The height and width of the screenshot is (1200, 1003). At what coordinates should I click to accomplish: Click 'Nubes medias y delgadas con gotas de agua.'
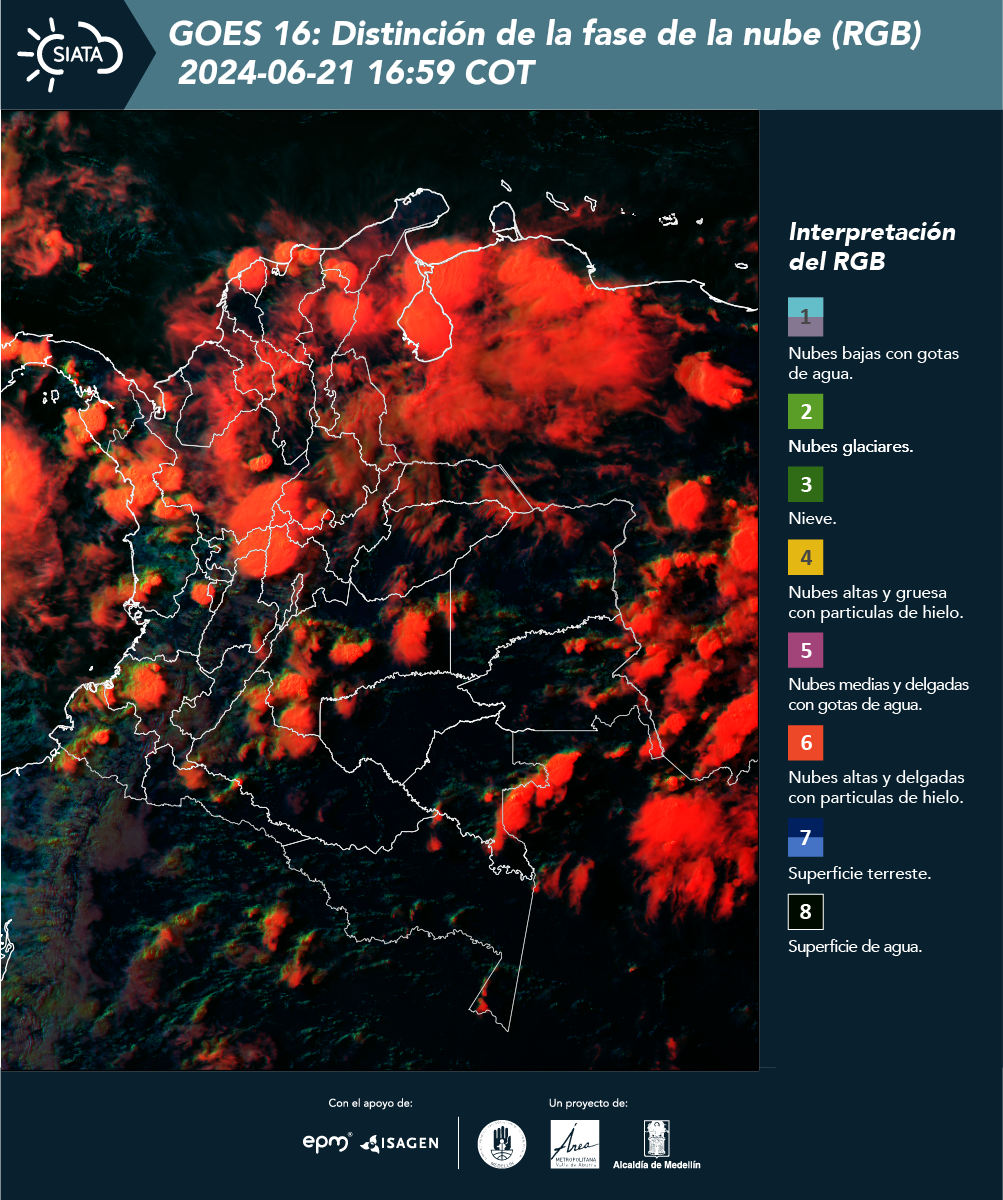click(x=878, y=695)
